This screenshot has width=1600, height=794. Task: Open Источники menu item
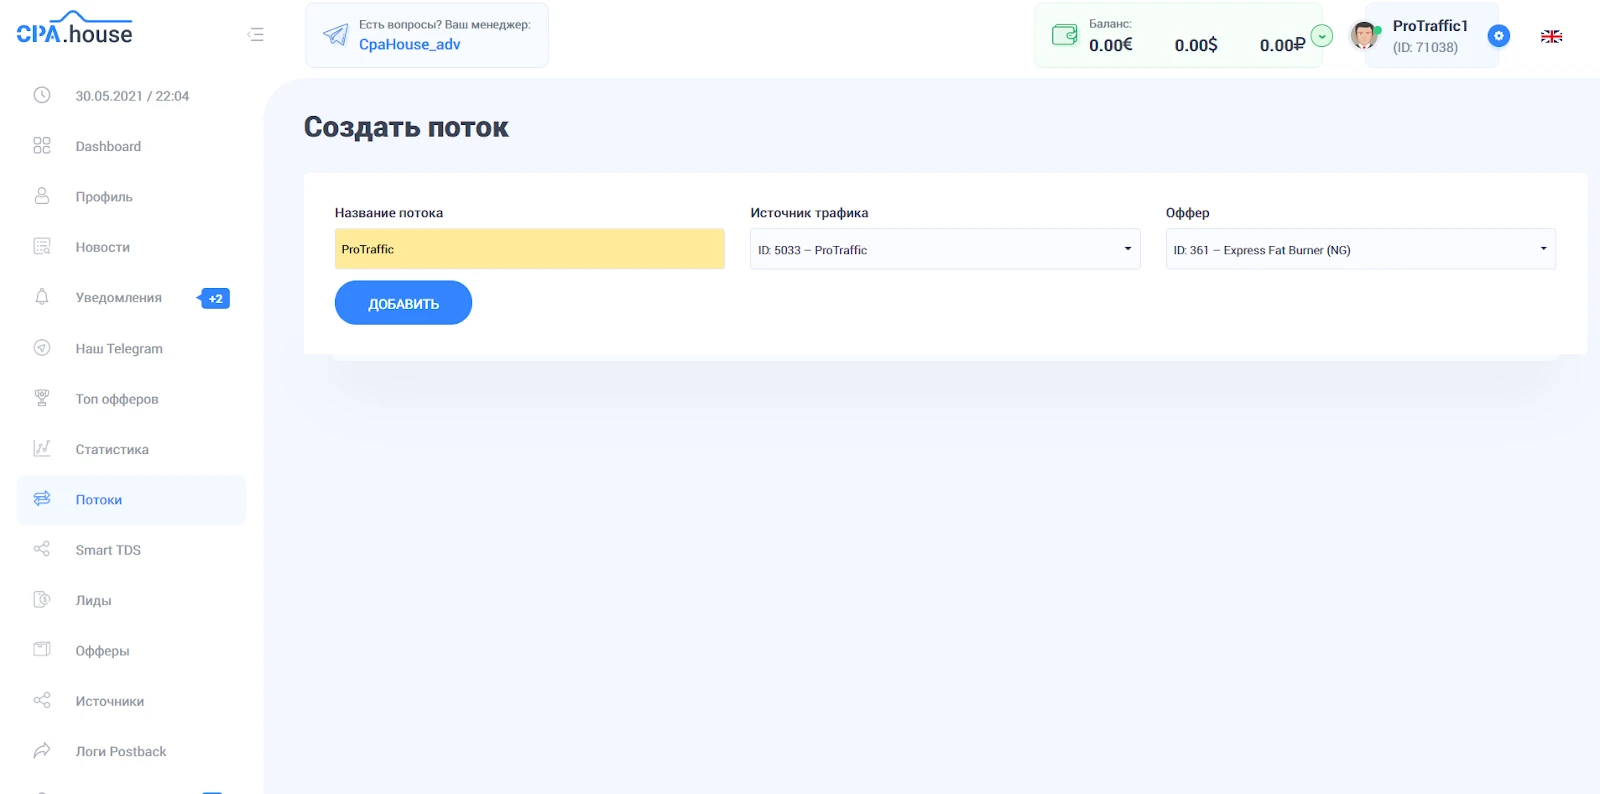click(x=110, y=701)
